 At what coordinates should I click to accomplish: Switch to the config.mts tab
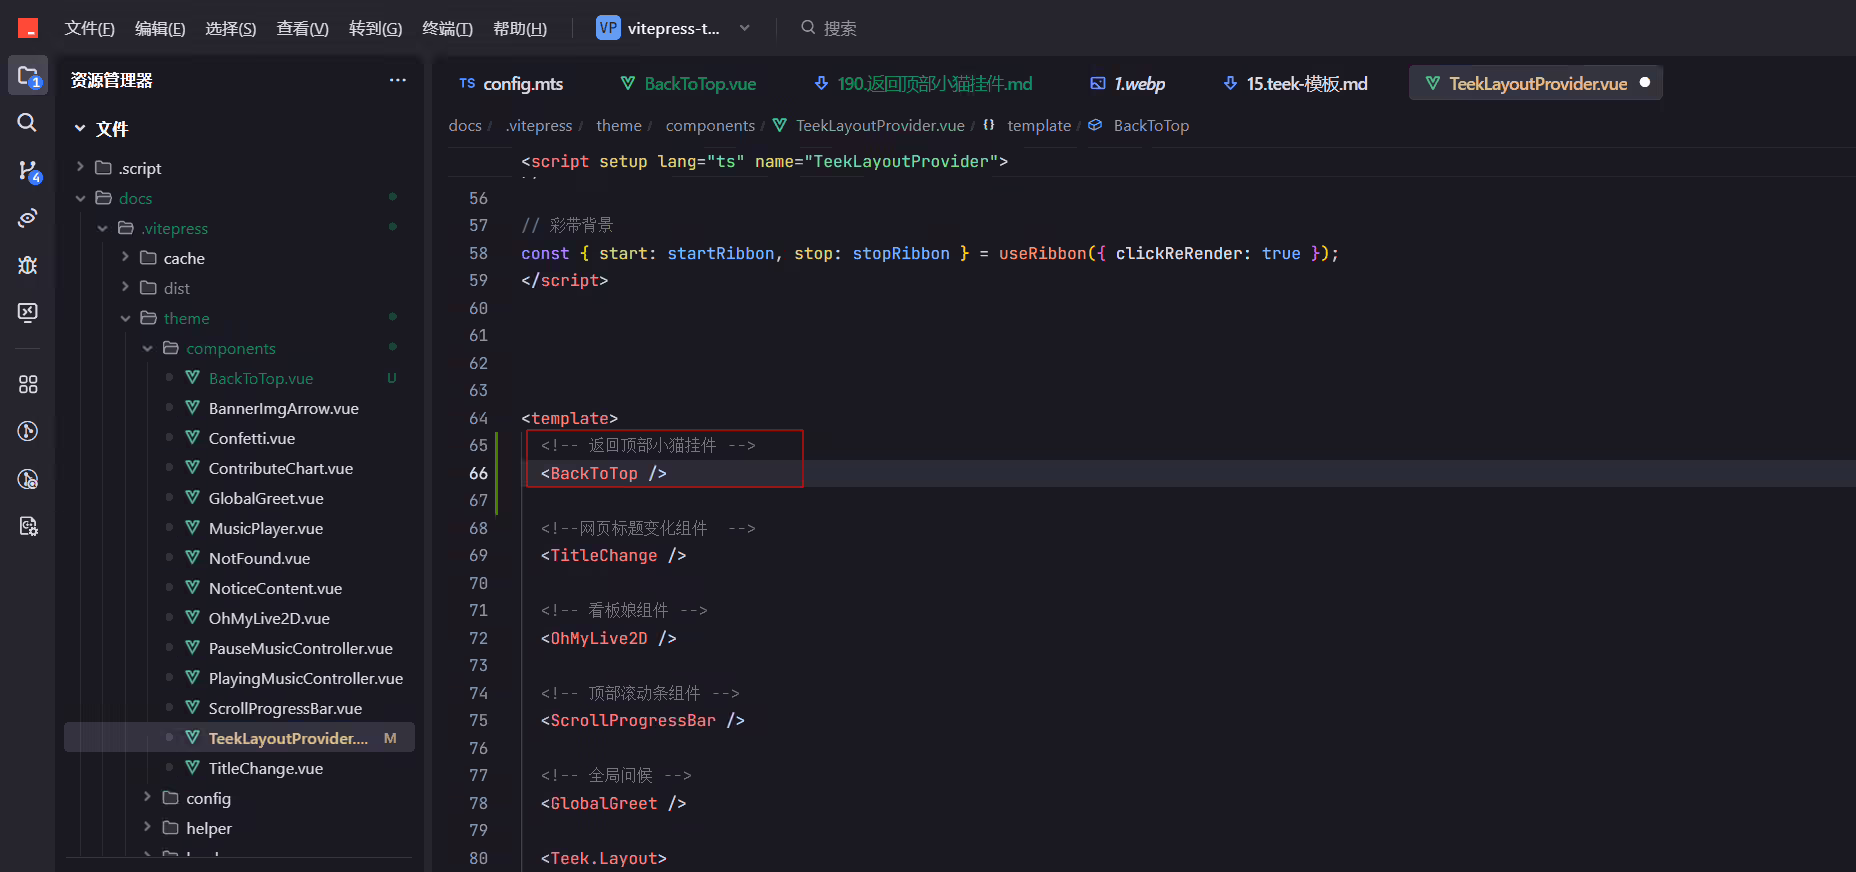click(511, 84)
